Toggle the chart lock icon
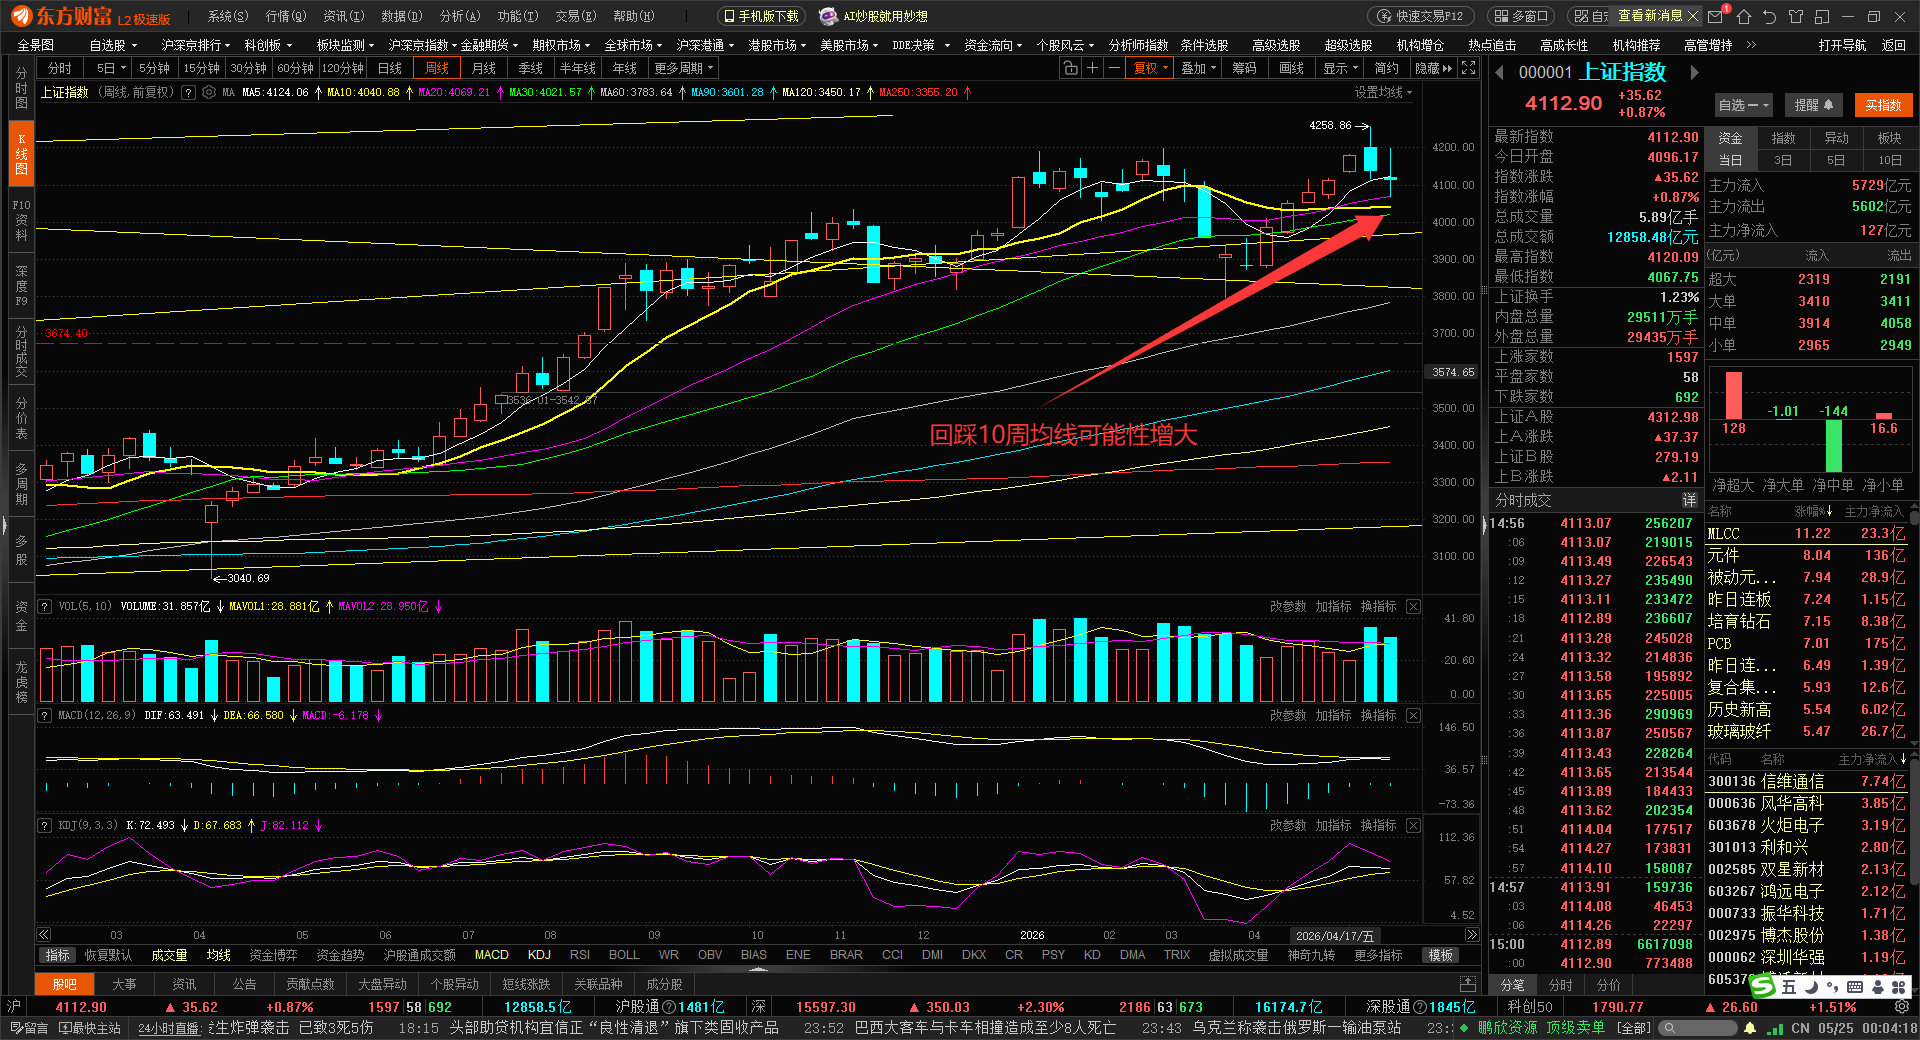 pyautogui.click(x=1071, y=68)
